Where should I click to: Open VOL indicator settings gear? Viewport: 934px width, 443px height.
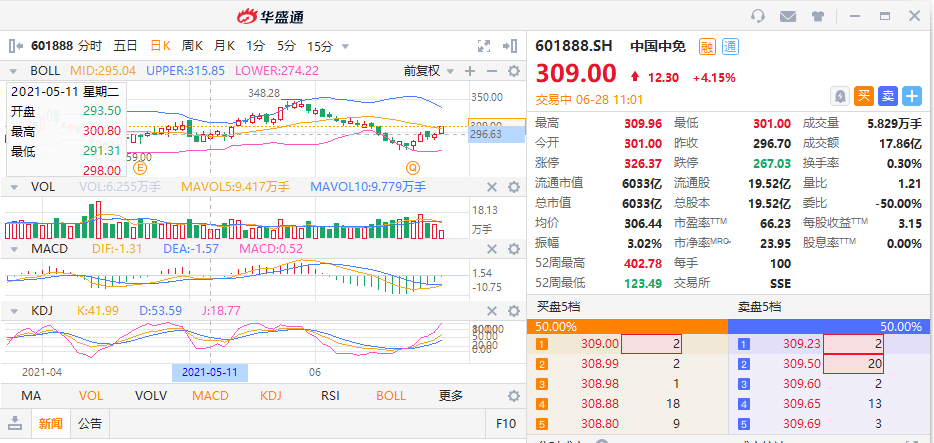pyautogui.click(x=513, y=188)
